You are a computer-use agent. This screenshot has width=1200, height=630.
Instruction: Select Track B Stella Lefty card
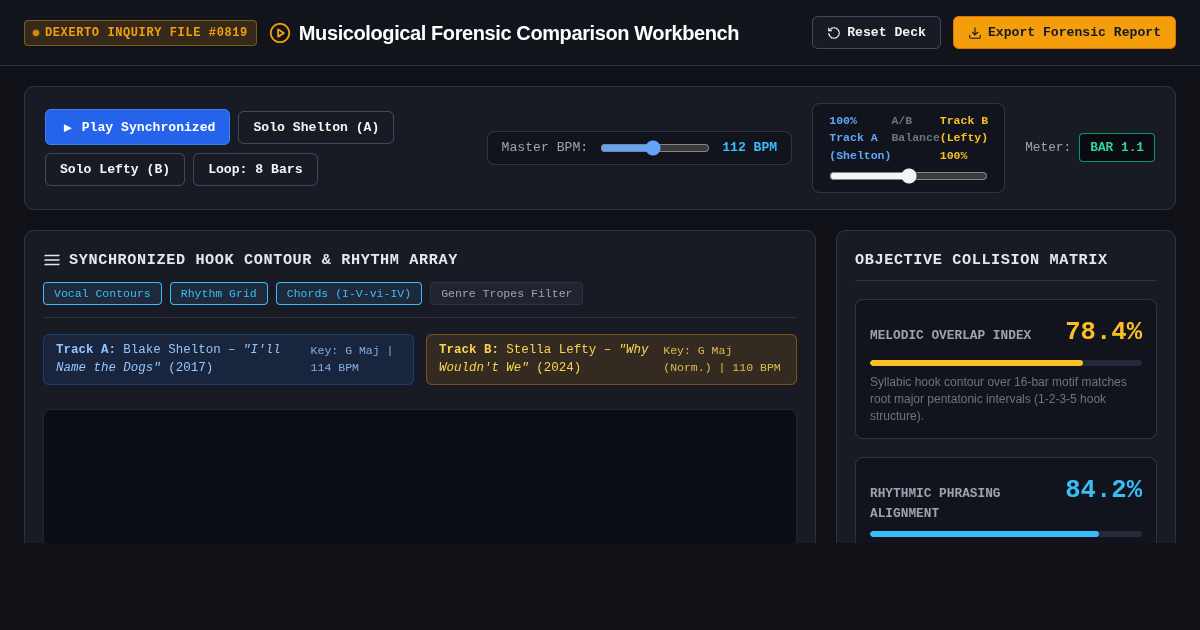click(x=611, y=359)
